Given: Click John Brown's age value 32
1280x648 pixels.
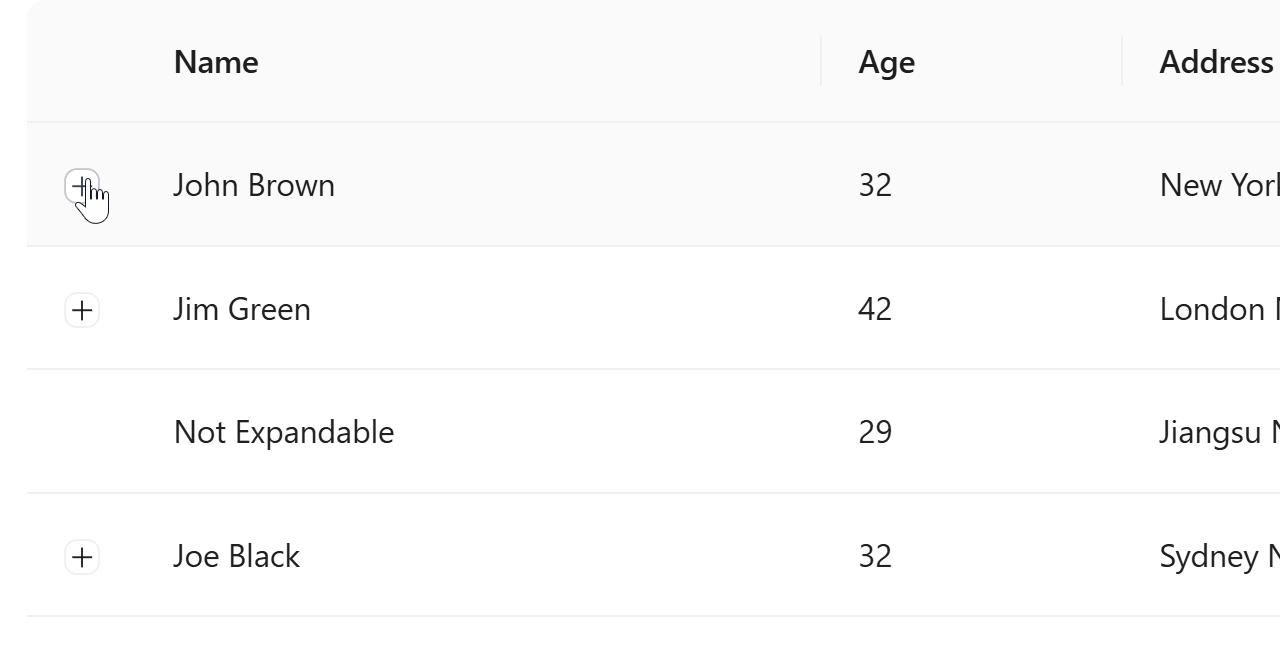Looking at the screenshot, I should pyautogui.click(x=875, y=186).
